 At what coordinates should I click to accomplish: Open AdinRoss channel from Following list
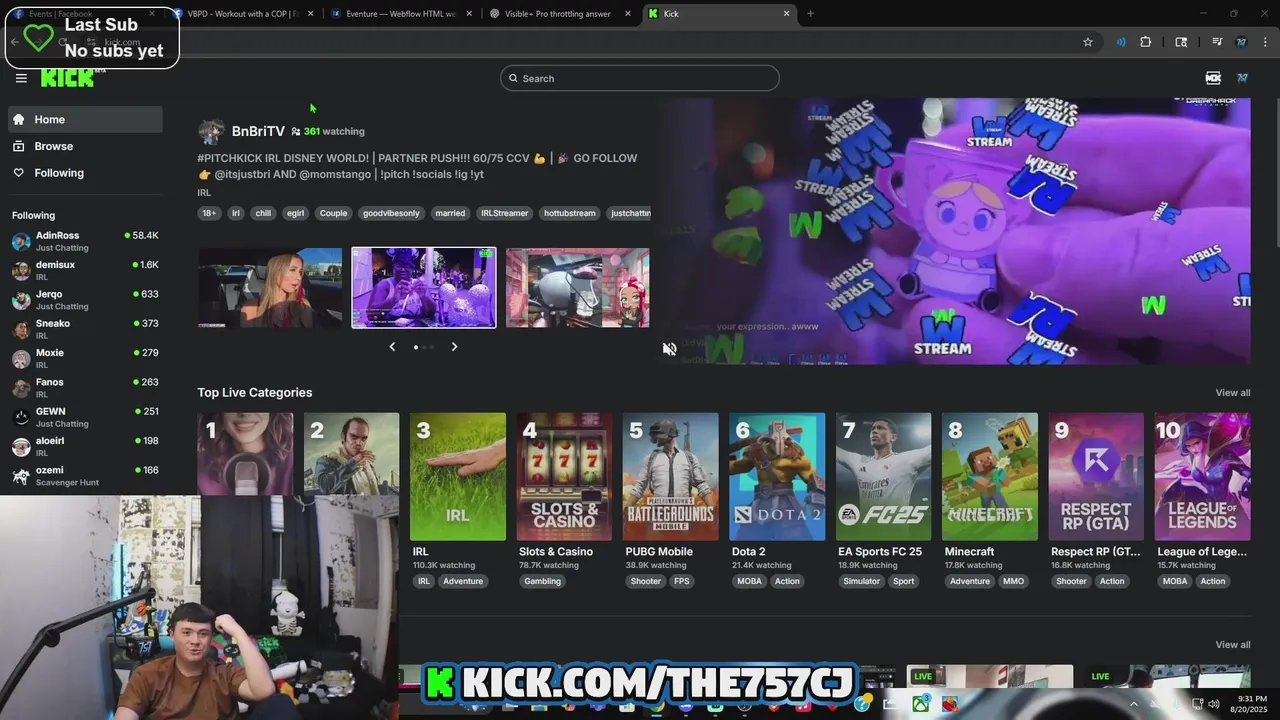pos(85,241)
